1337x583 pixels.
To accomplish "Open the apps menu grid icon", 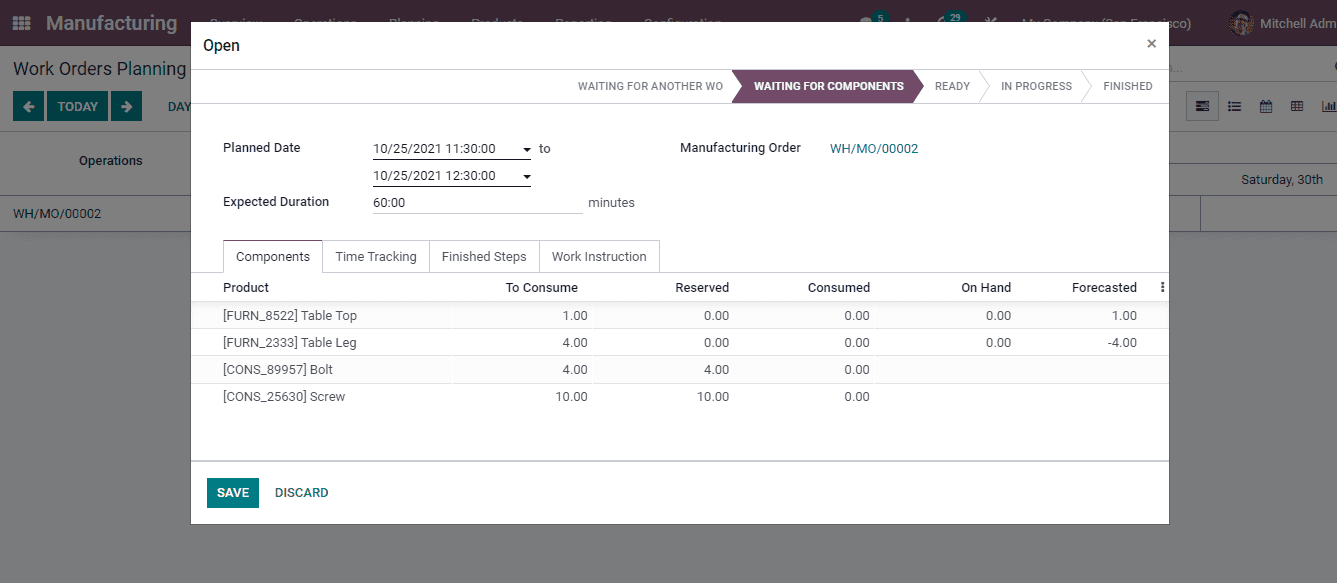I will click(21, 22).
